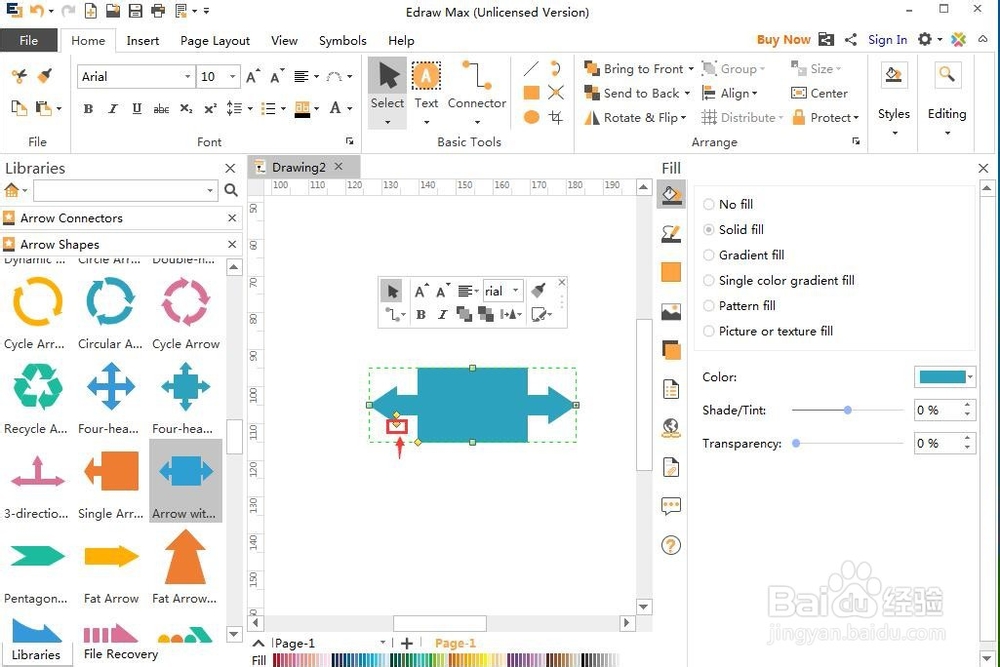Image resolution: width=1000 pixels, height=667 pixels.
Task: Add a new page with plus icon
Action: [406, 643]
